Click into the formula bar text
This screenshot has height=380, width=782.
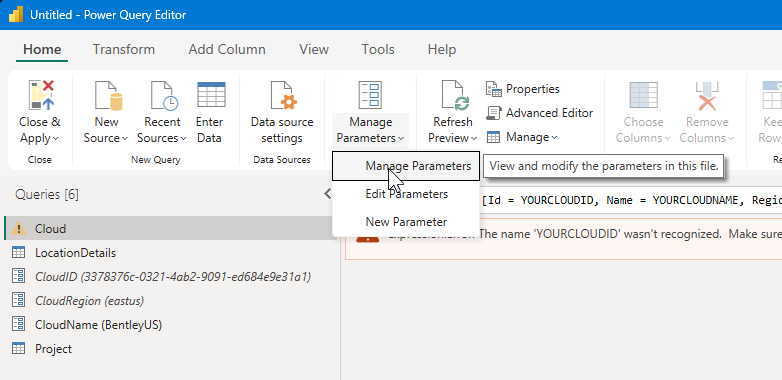point(631,200)
